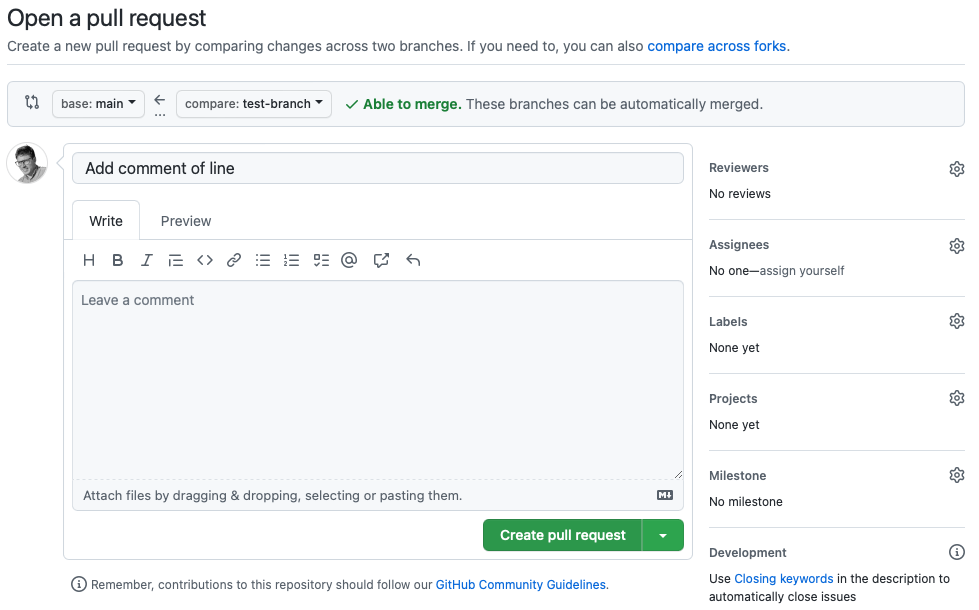Click the Heading formatting icon
Viewport: 979px width, 610px height.
pyautogui.click(x=89, y=260)
